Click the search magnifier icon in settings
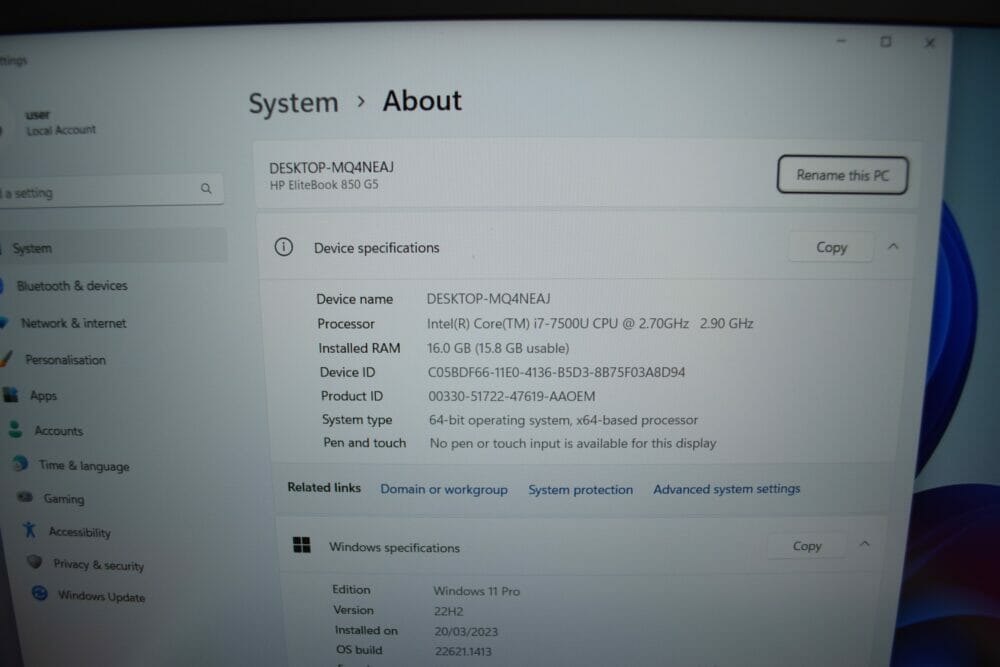1000x667 pixels. coord(206,188)
